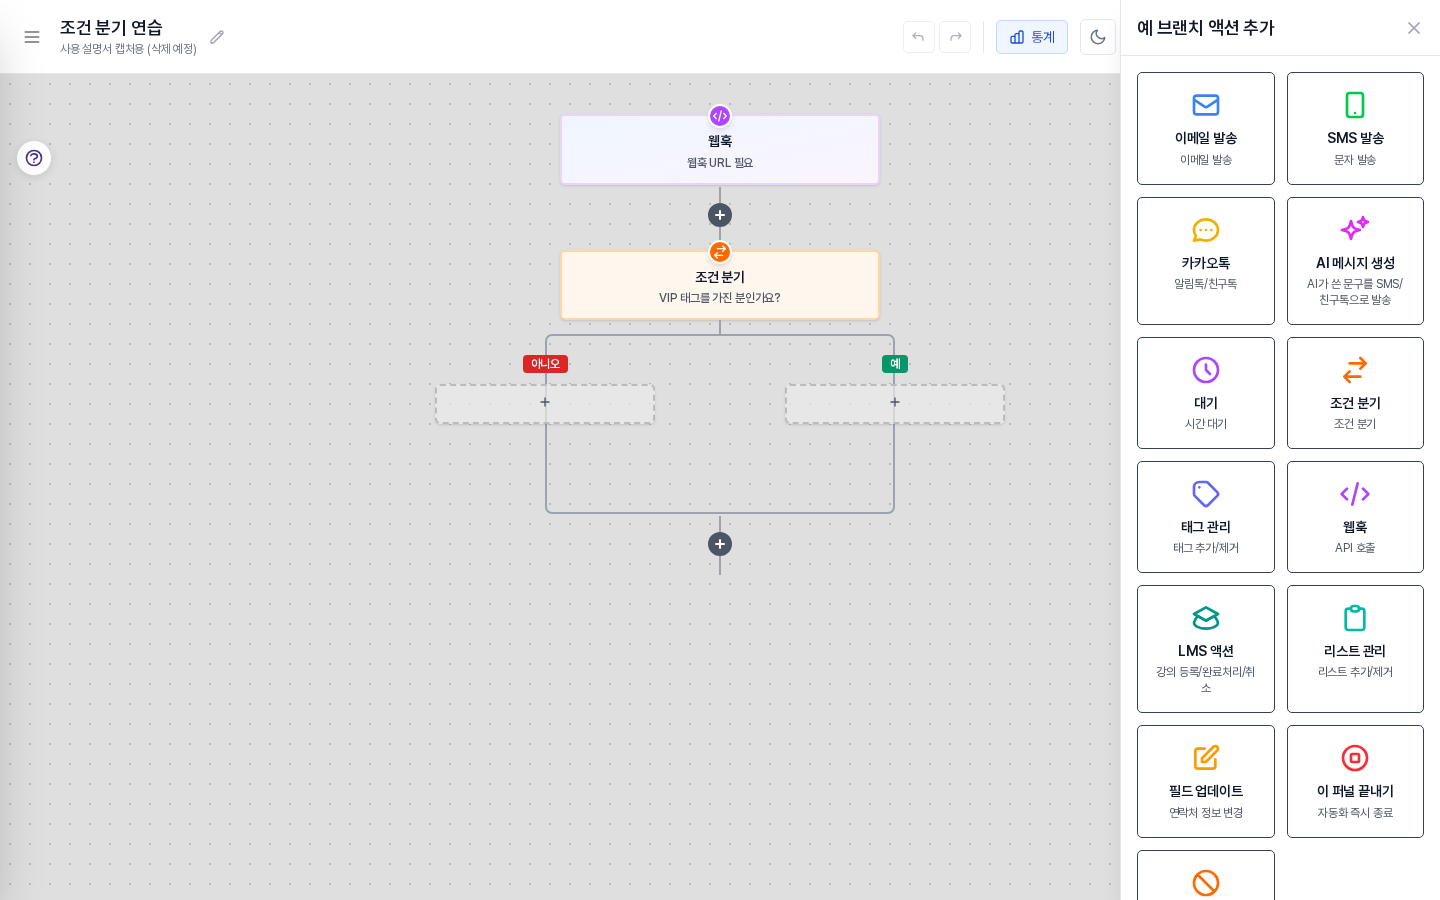The image size is (1440, 900).
Task: Choose the partially visible prohibition-icon action card
Action: click(x=1206, y=875)
